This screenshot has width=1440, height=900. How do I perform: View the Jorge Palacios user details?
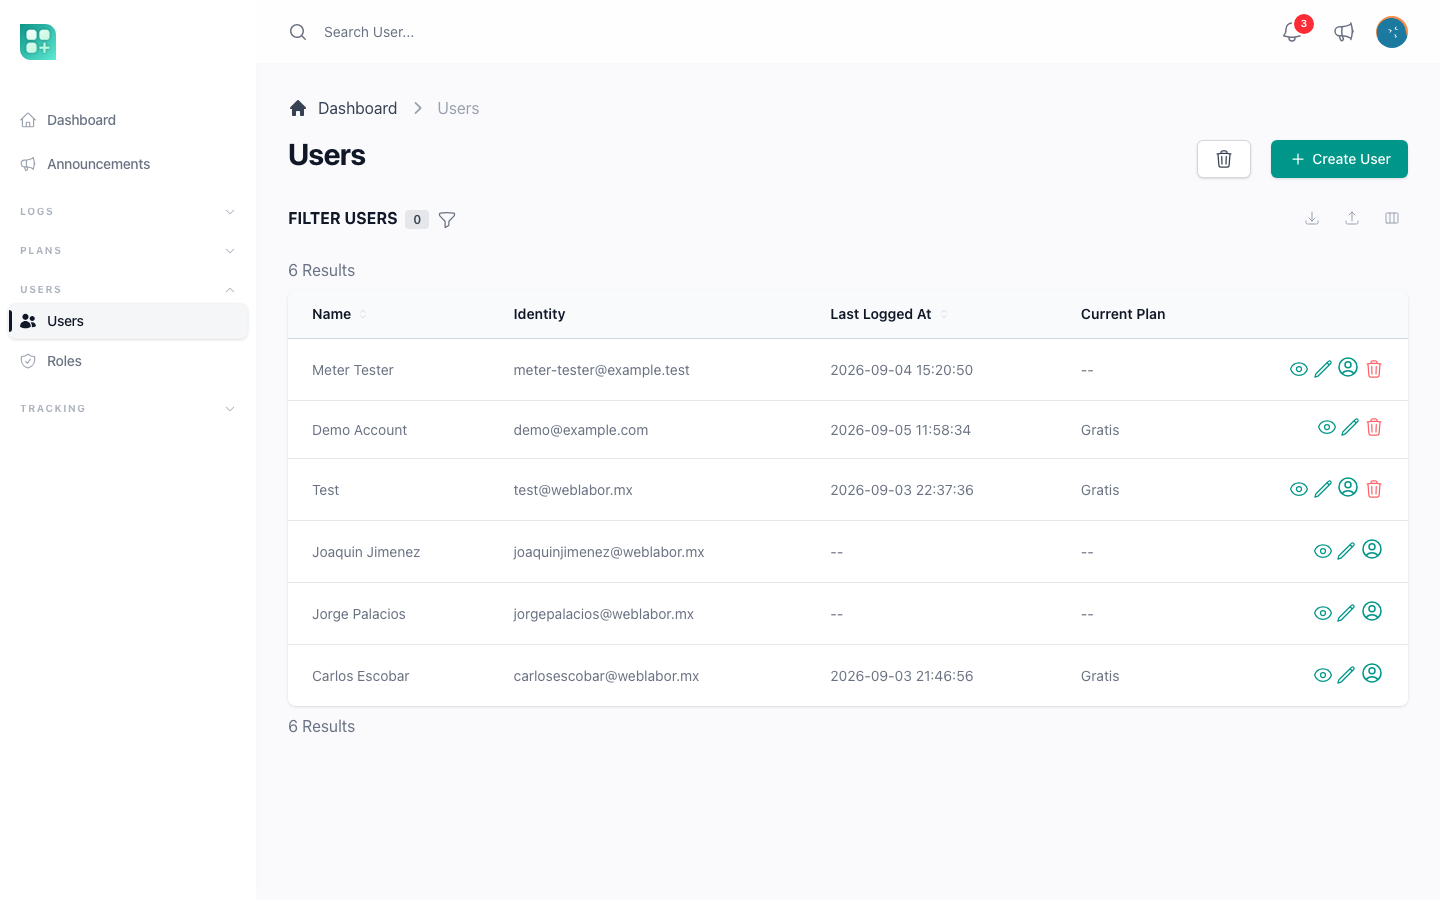tap(1323, 613)
